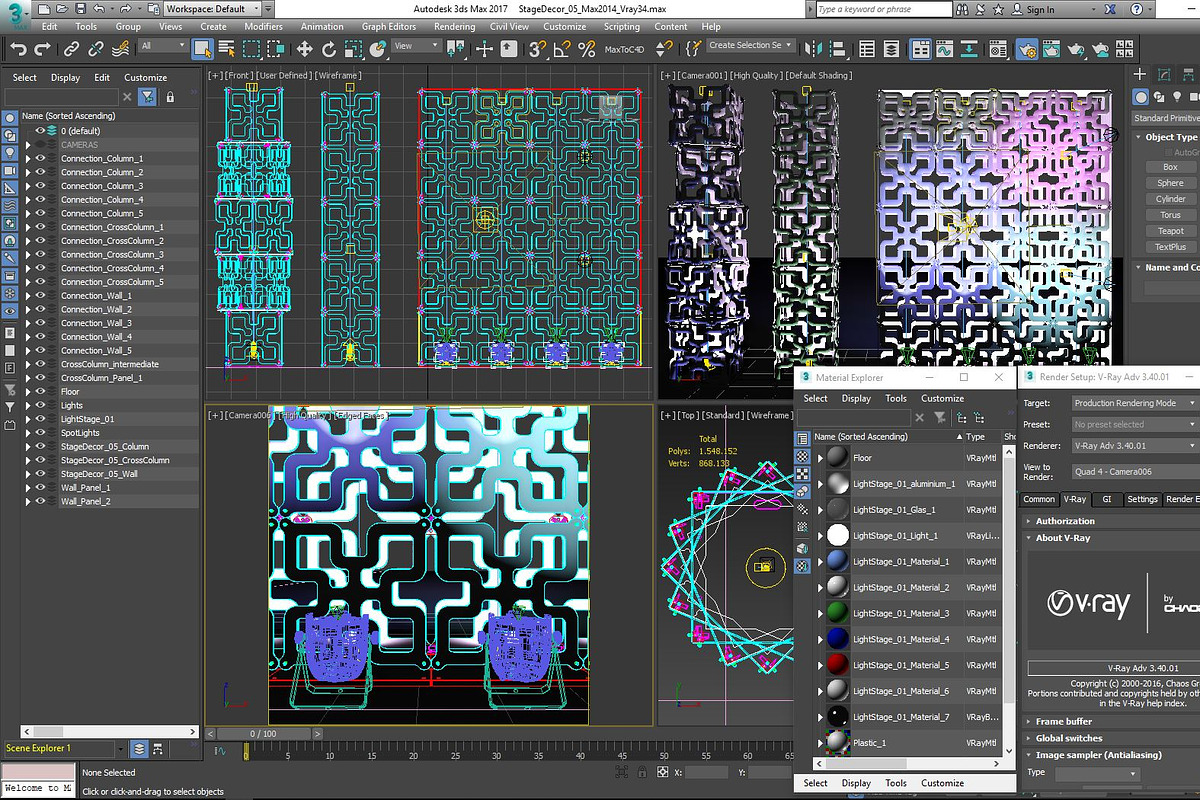Open the View reference coordinate dropdown

417,46
